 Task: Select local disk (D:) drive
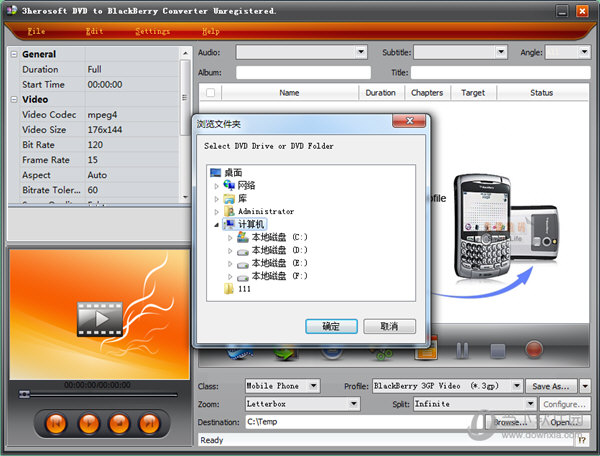point(272,250)
